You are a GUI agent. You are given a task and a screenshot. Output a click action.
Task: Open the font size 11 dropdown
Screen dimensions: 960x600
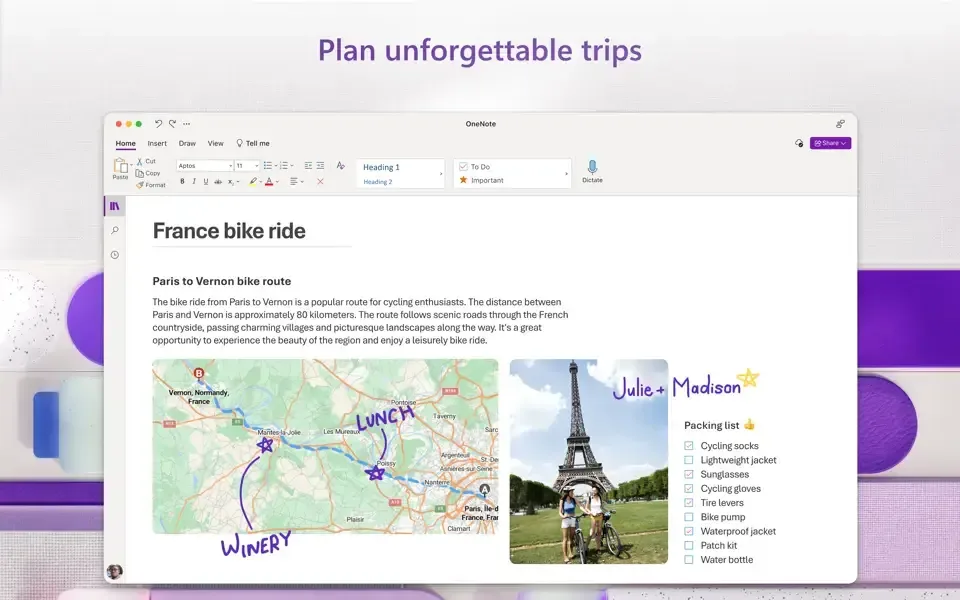pyautogui.click(x=247, y=166)
